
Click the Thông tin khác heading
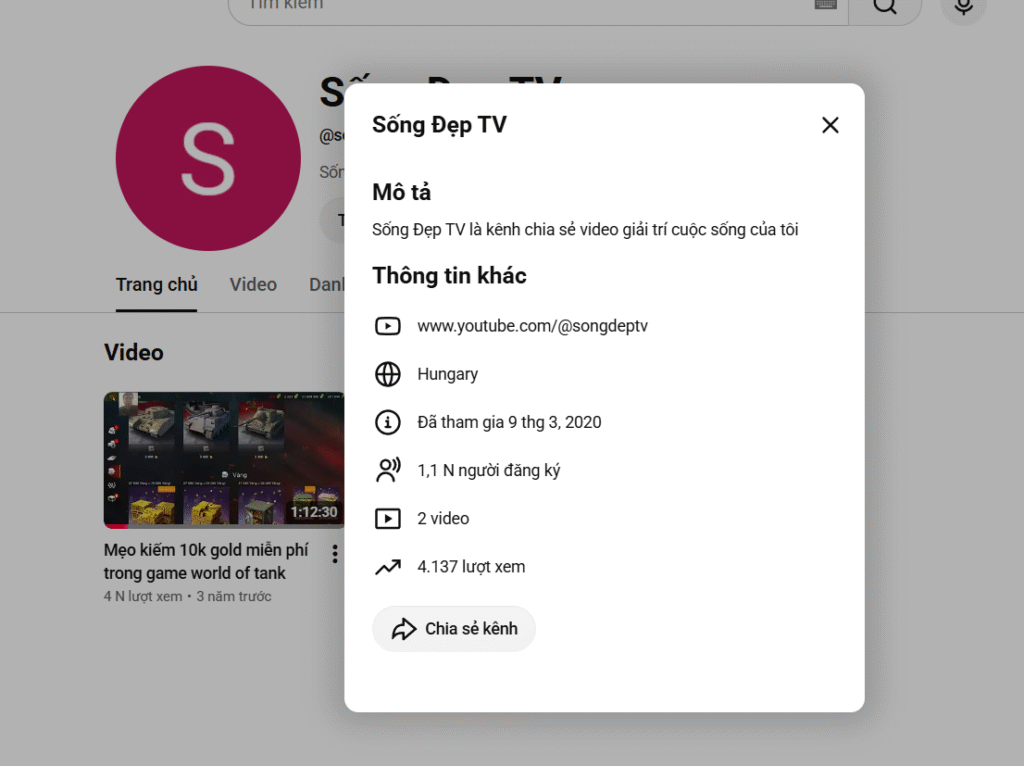tap(449, 276)
